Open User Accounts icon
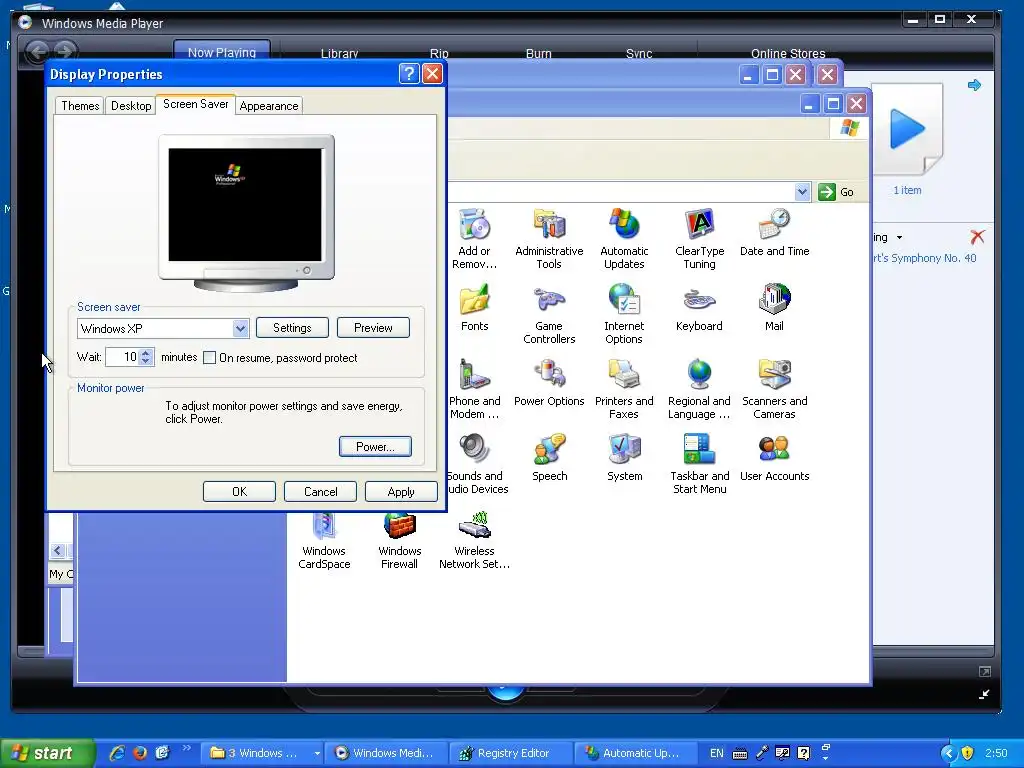Viewport: 1024px width, 768px height. 775,458
